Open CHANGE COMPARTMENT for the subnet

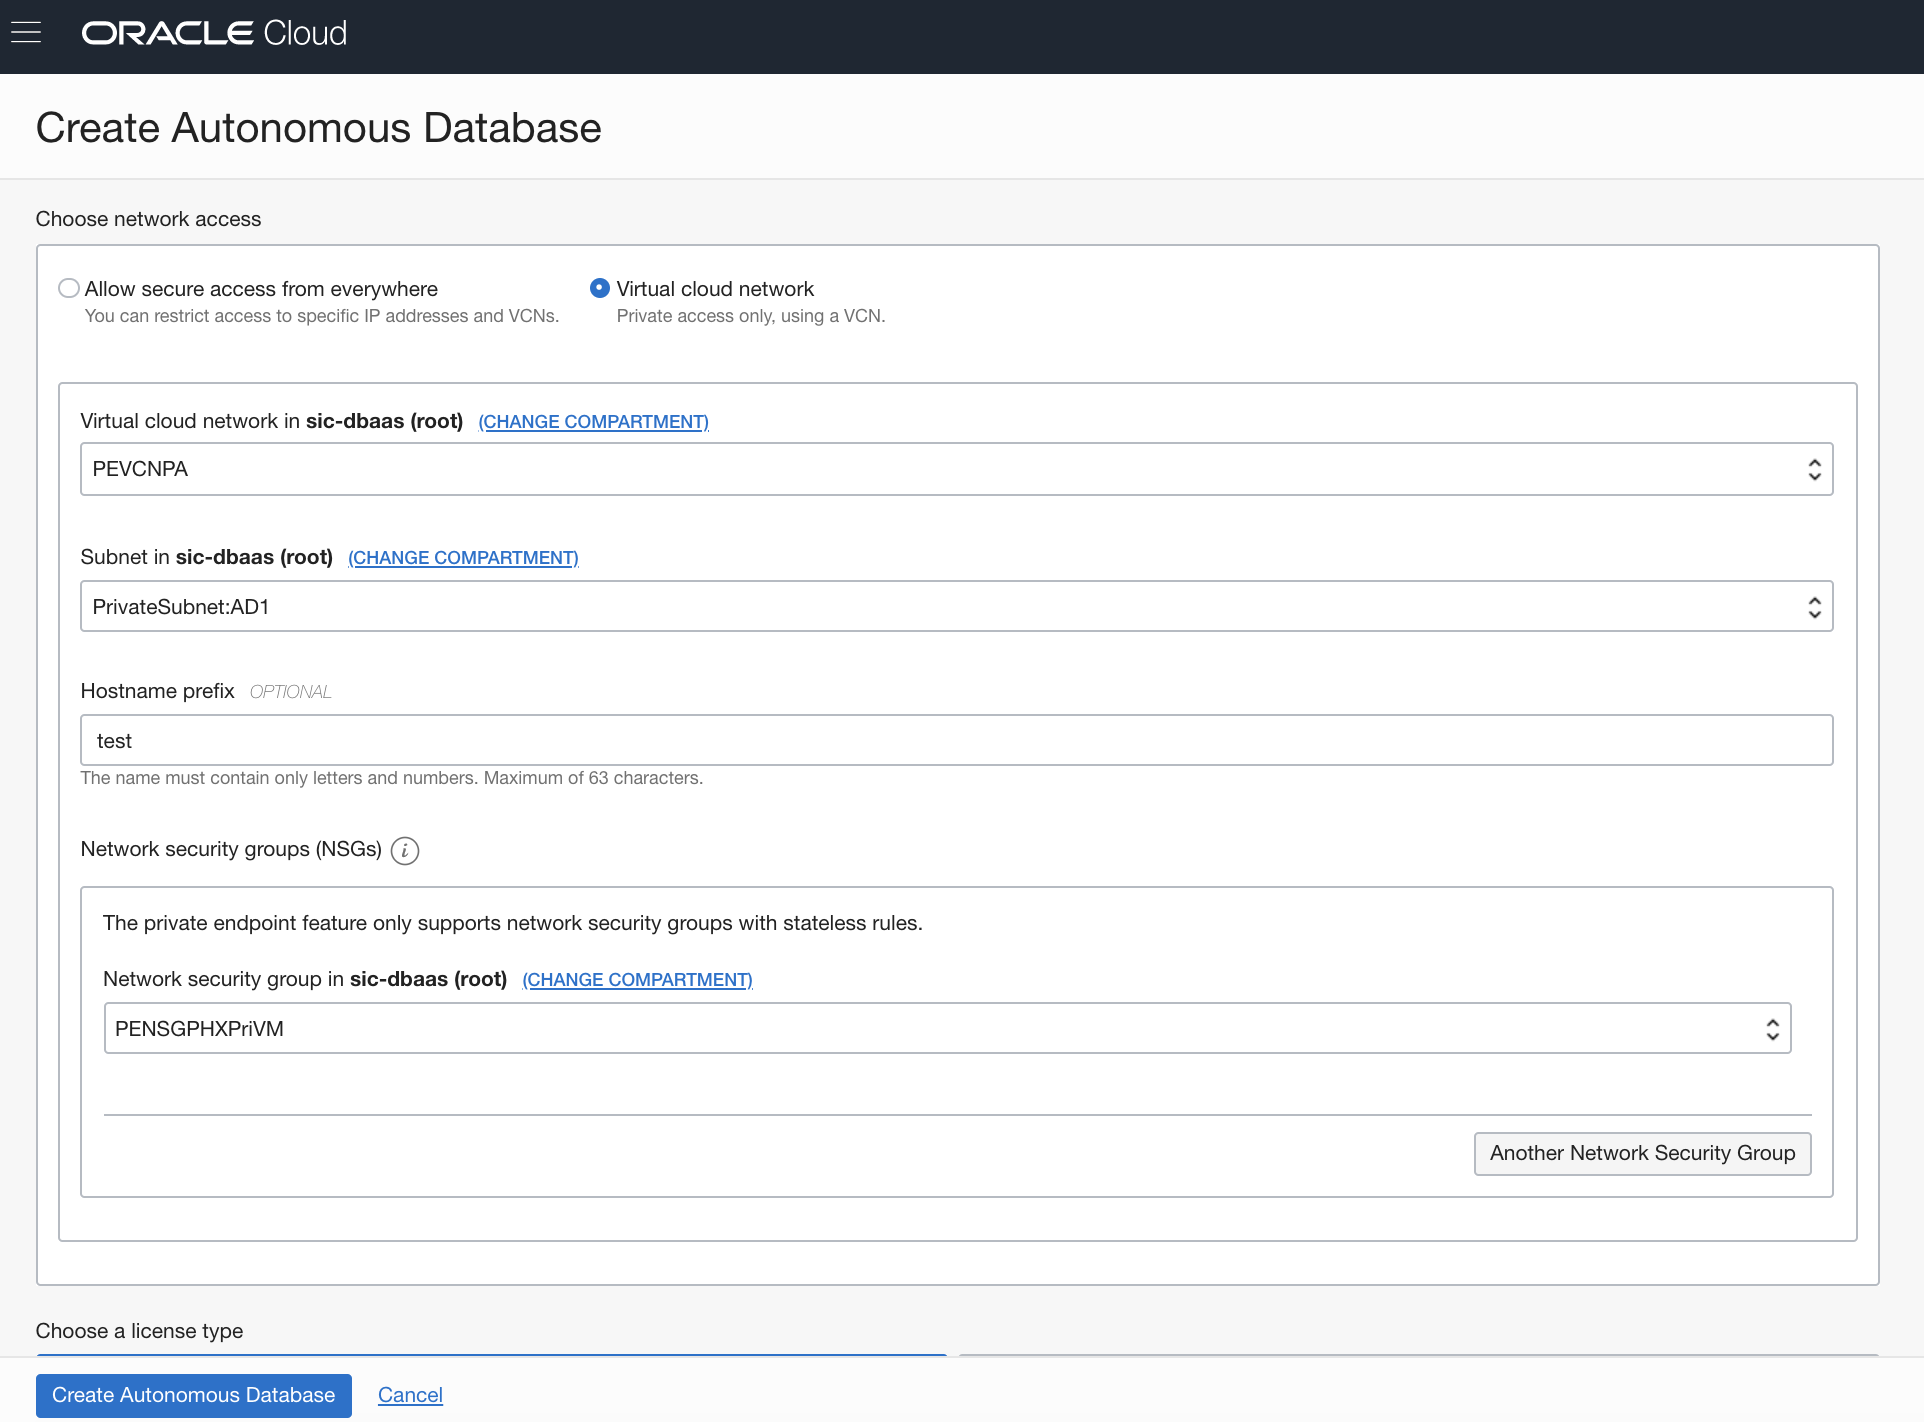pos(463,557)
